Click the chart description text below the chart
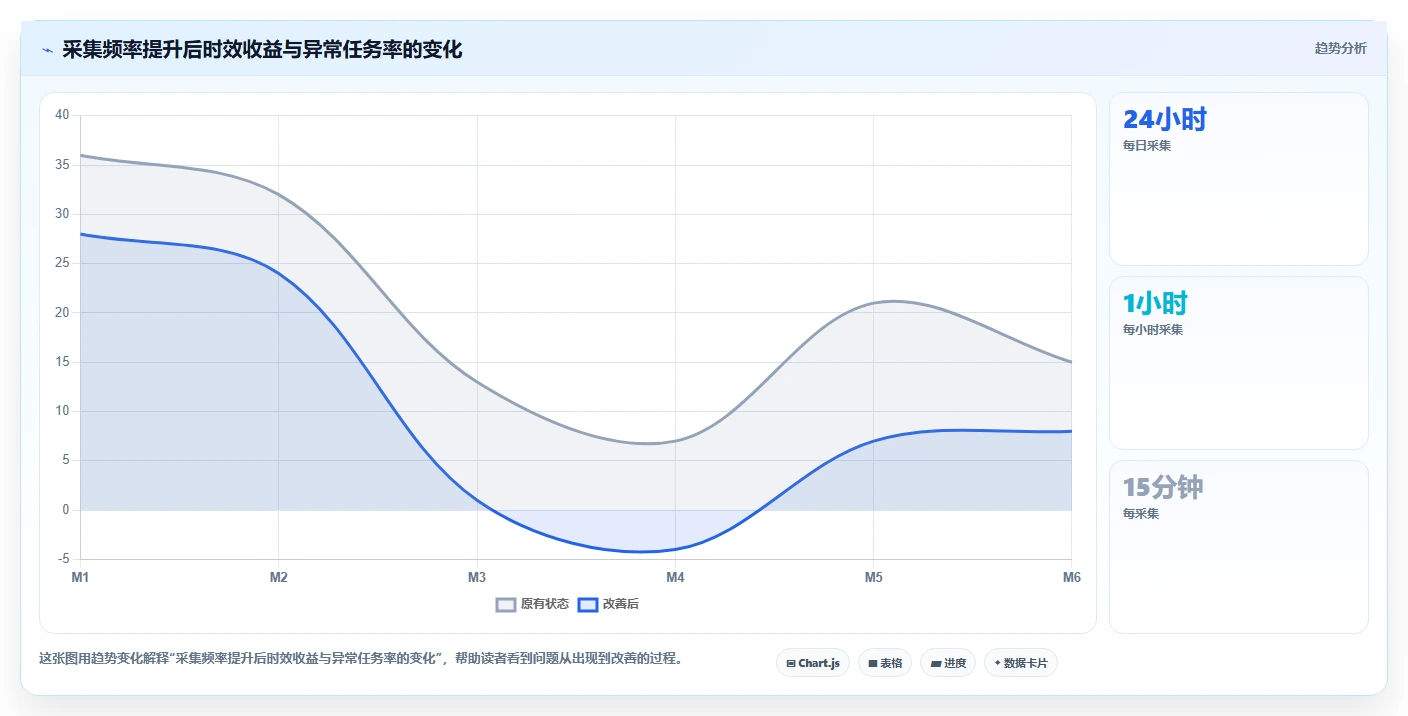The height and width of the screenshot is (716, 1408). click(361, 658)
